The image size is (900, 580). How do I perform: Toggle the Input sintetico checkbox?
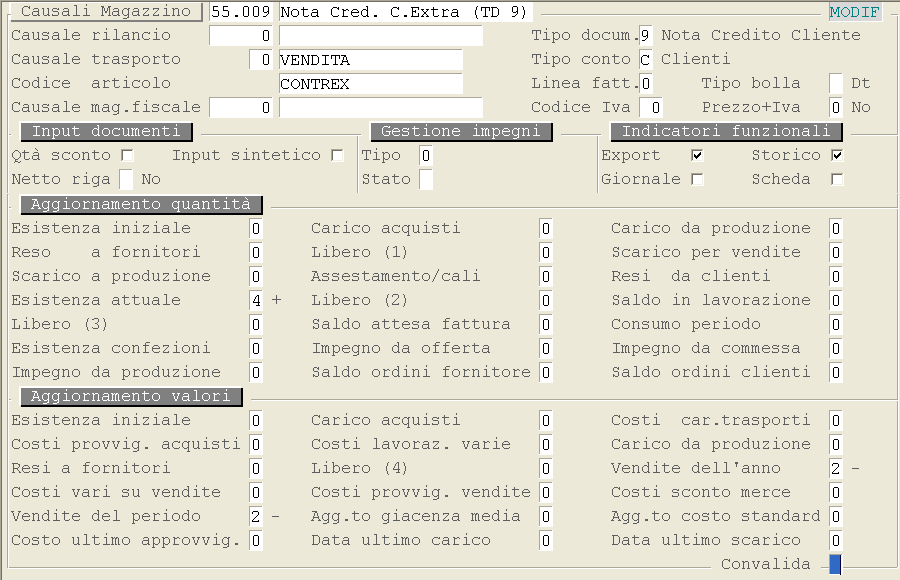tap(337, 156)
